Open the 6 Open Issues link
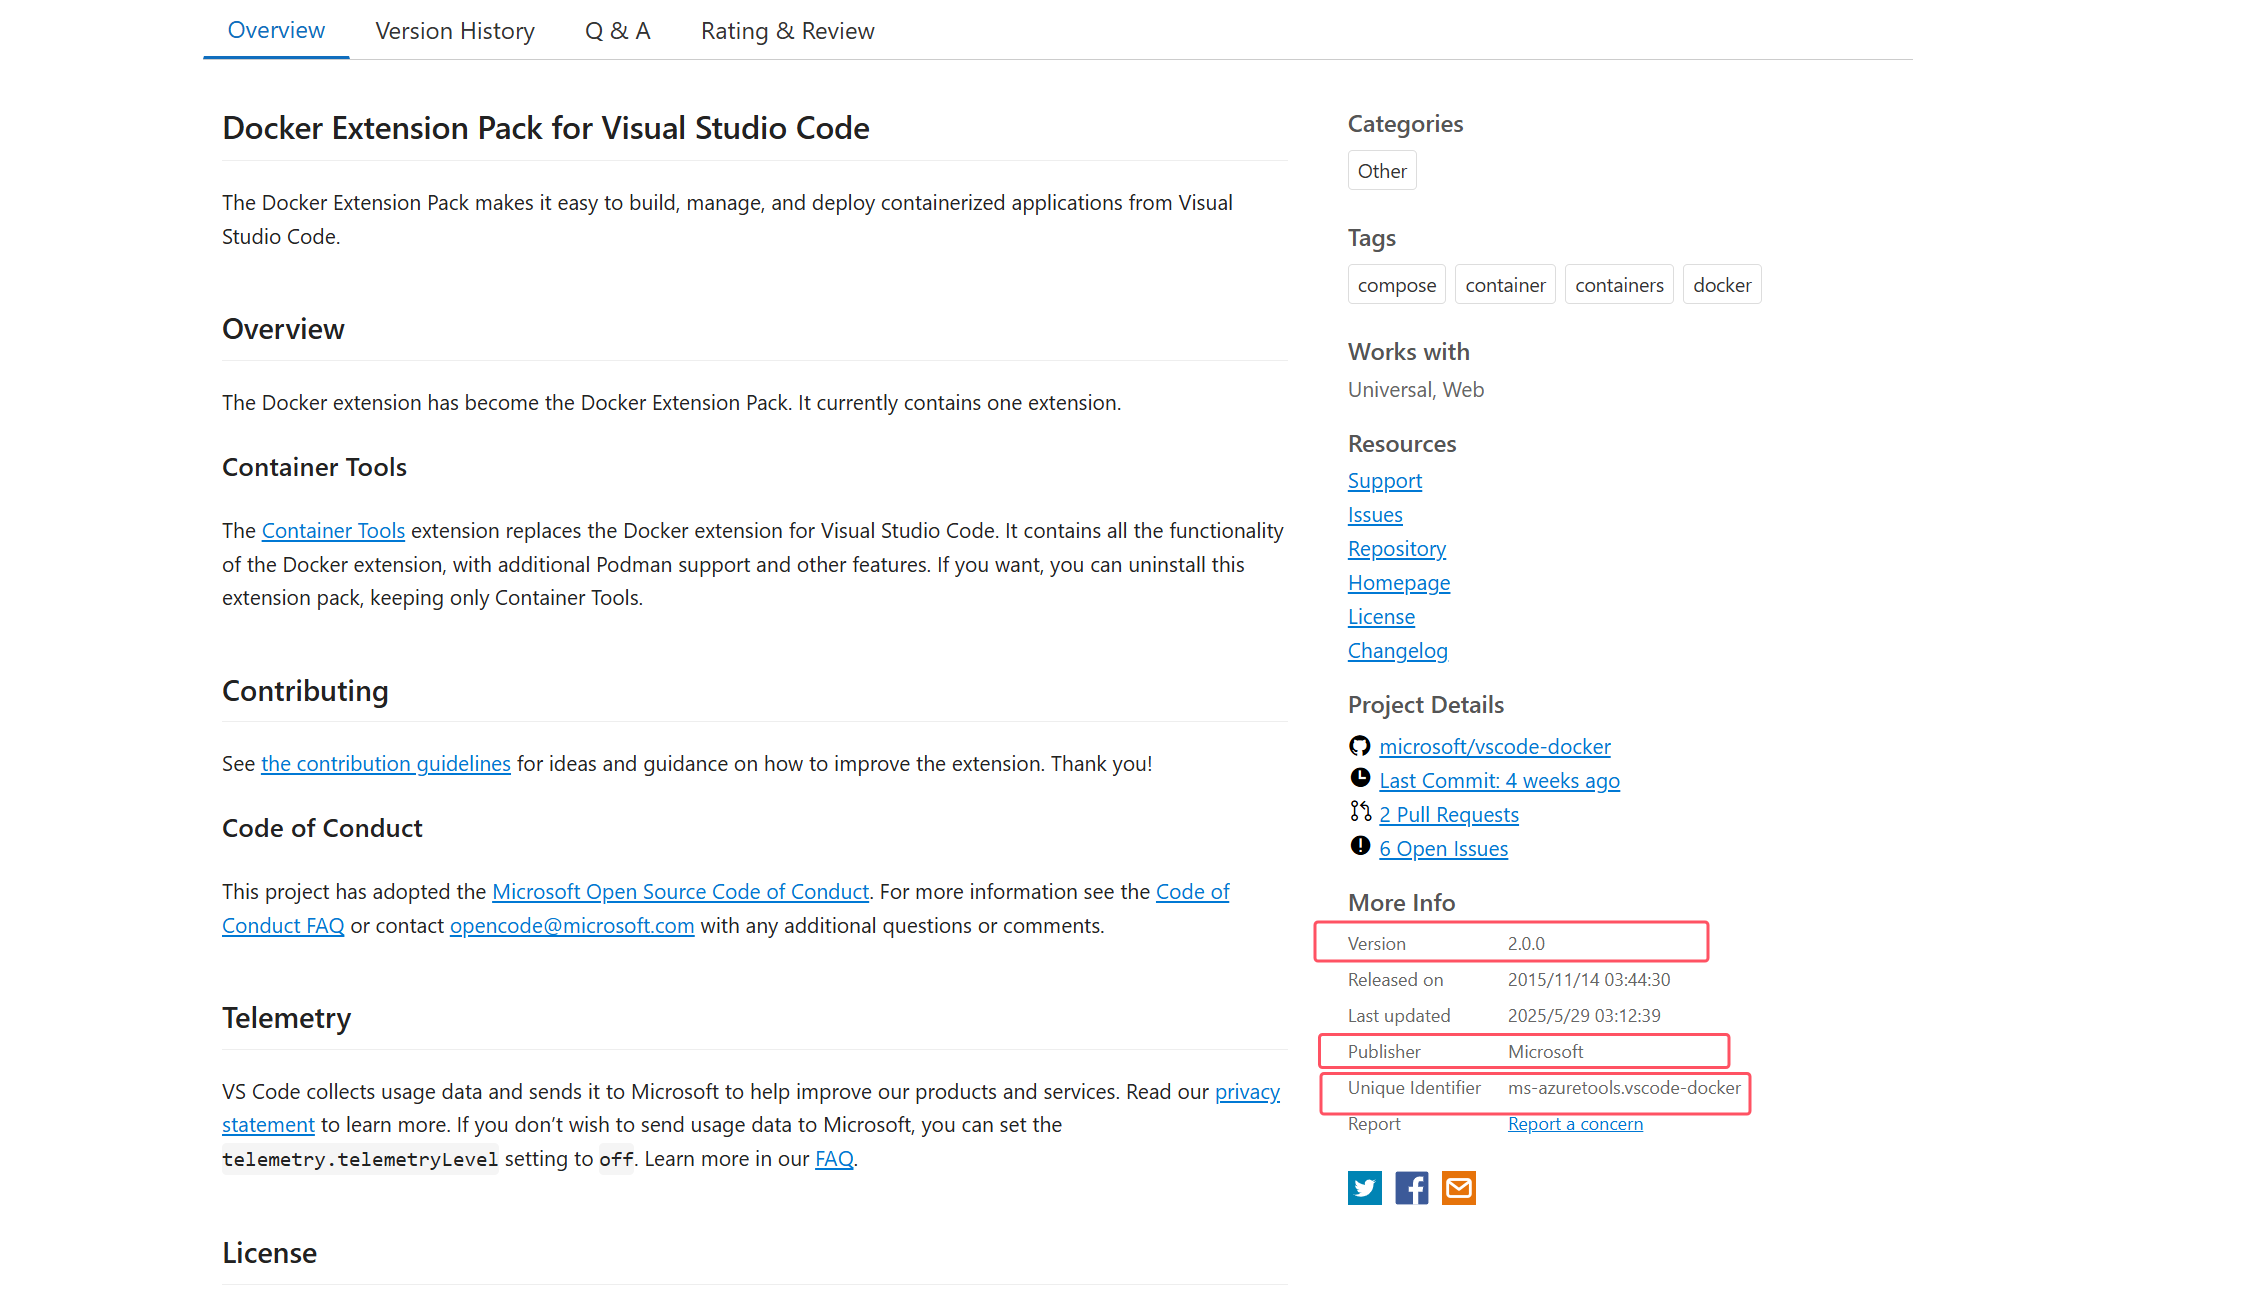The image size is (2260, 1290). click(x=1444, y=849)
